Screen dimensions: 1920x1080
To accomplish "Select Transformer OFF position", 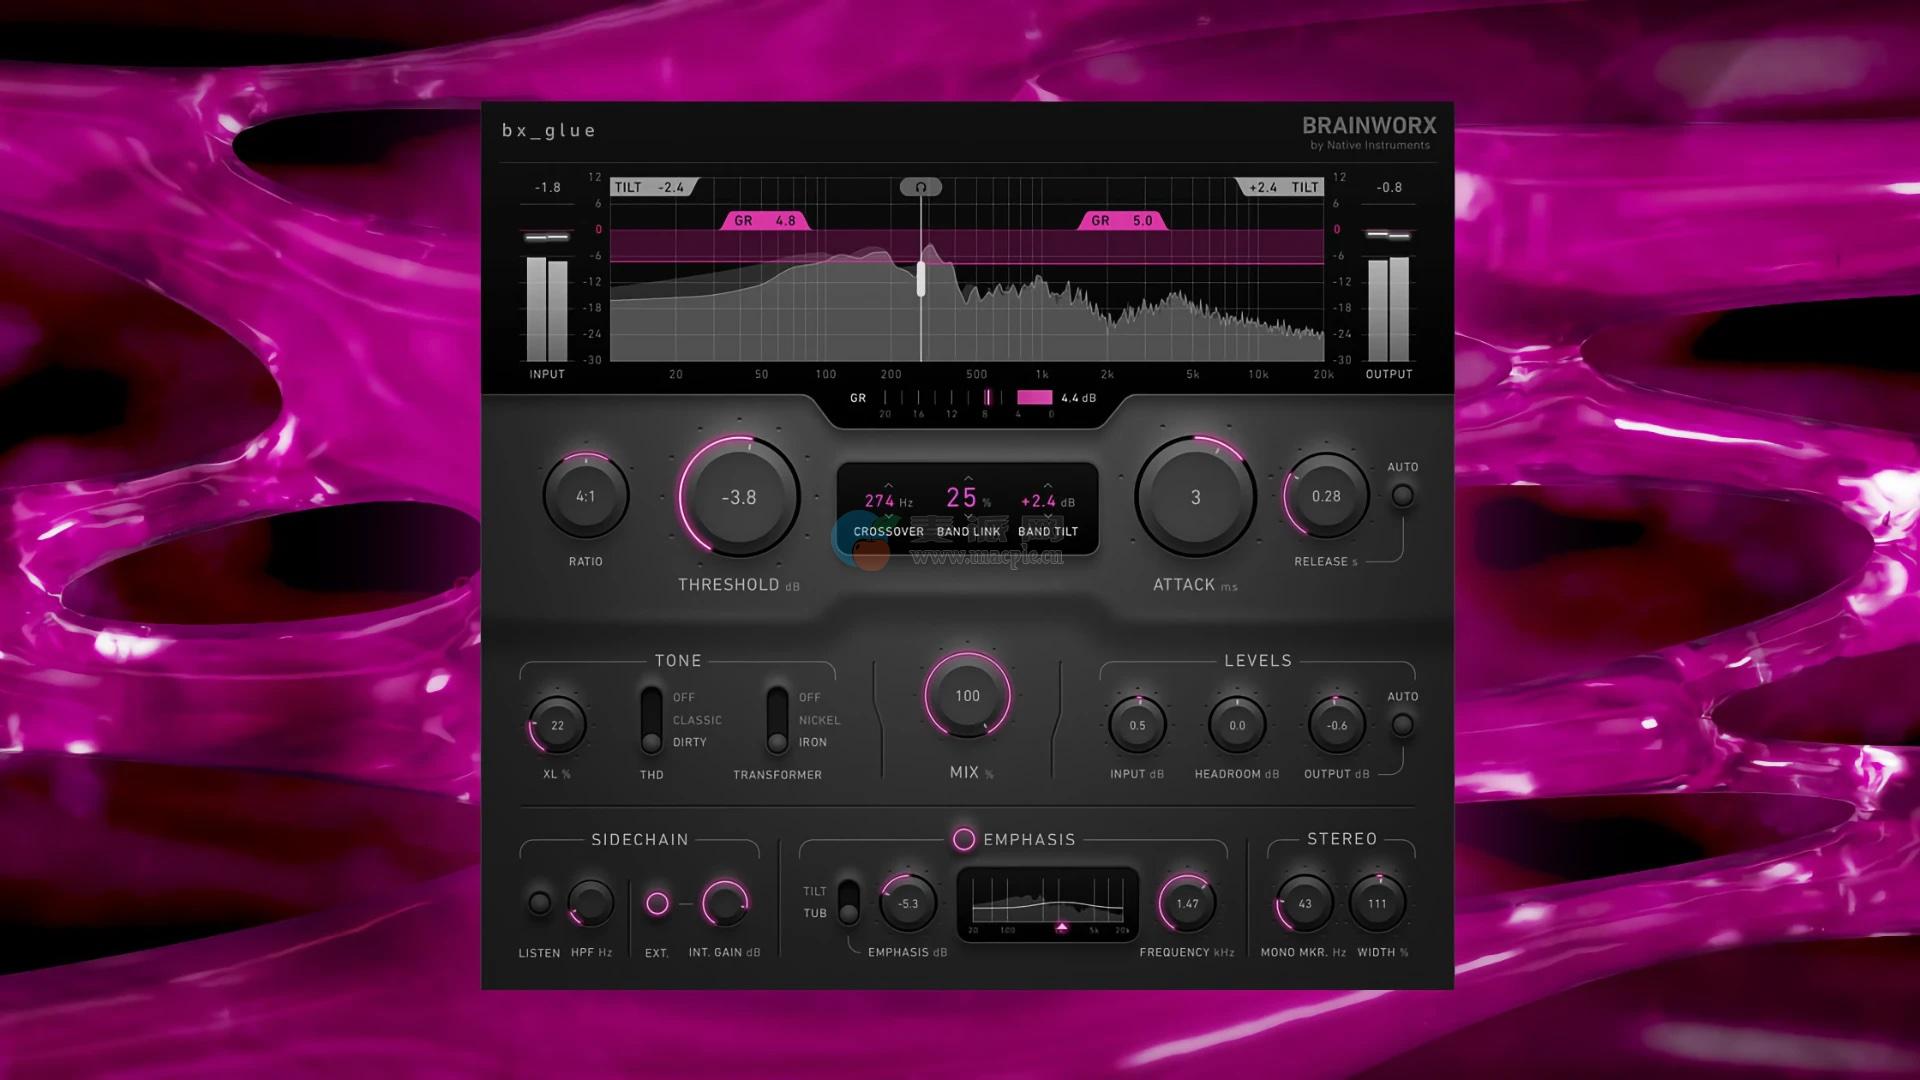I will (x=810, y=697).
